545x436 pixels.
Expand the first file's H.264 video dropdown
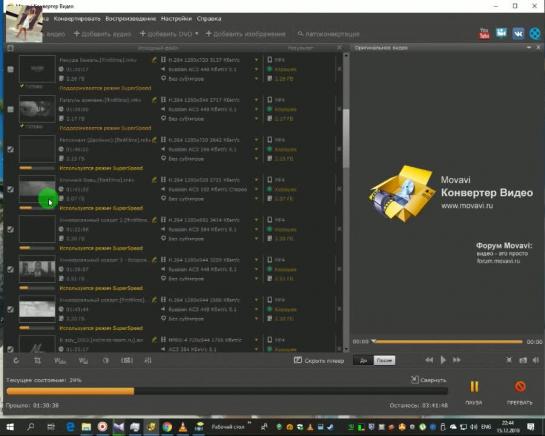pyautogui.click(x=257, y=60)
